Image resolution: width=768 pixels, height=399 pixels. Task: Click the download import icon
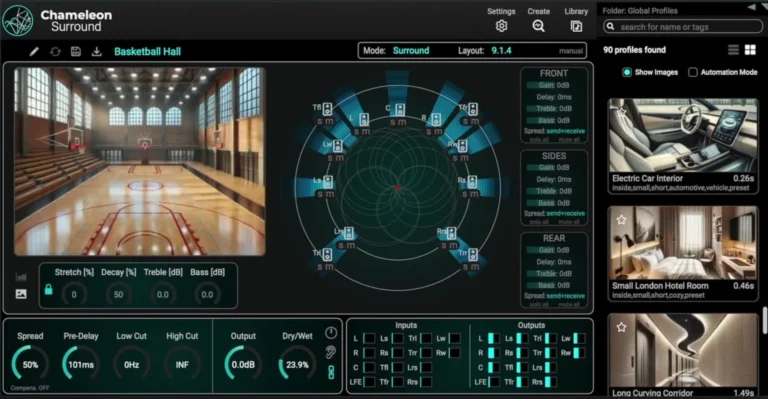[96, 51]
